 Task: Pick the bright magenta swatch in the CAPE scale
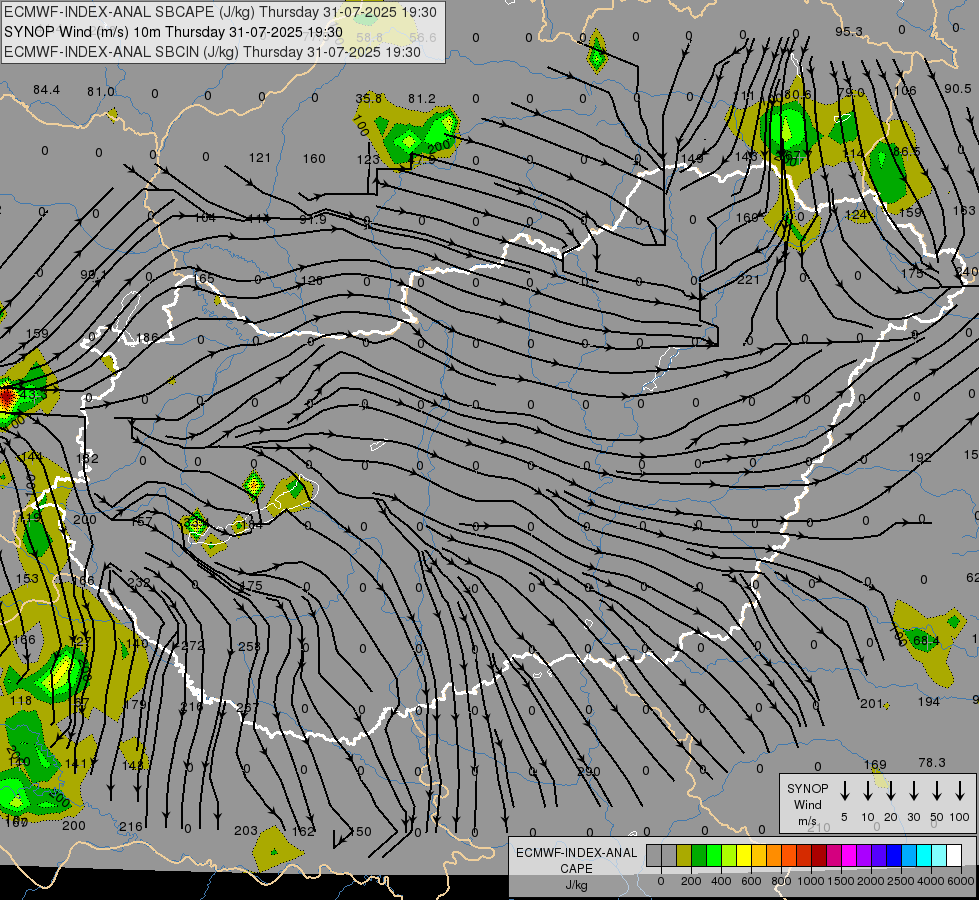[x=849, y=856]
